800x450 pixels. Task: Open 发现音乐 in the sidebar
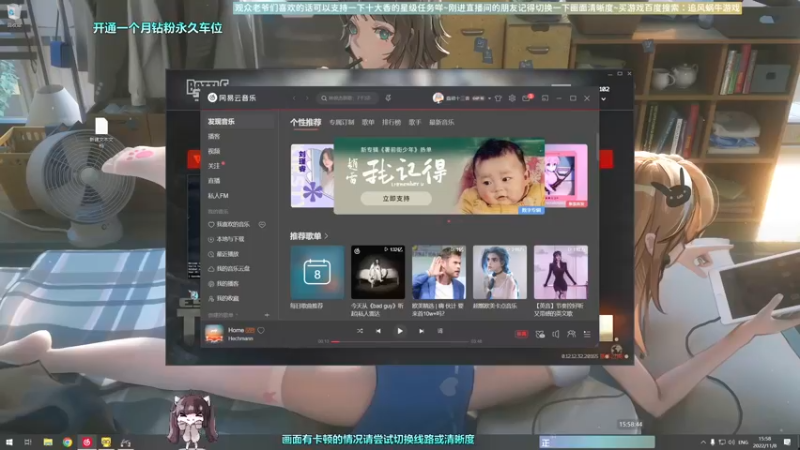point(238,121)
